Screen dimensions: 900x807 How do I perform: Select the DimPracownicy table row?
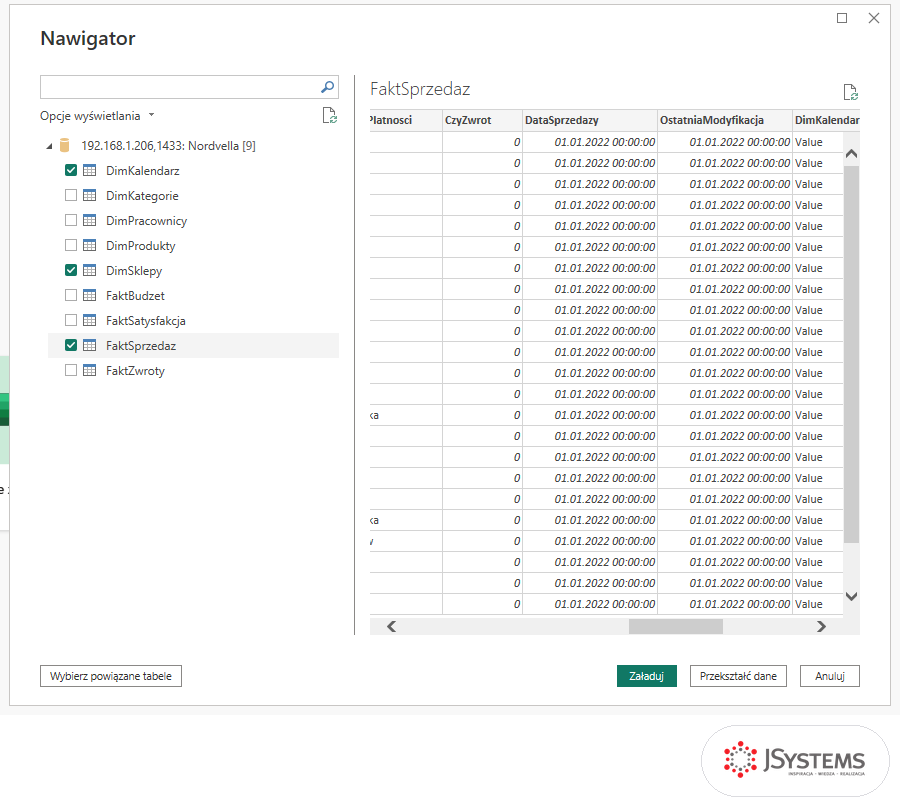(193, 220)
